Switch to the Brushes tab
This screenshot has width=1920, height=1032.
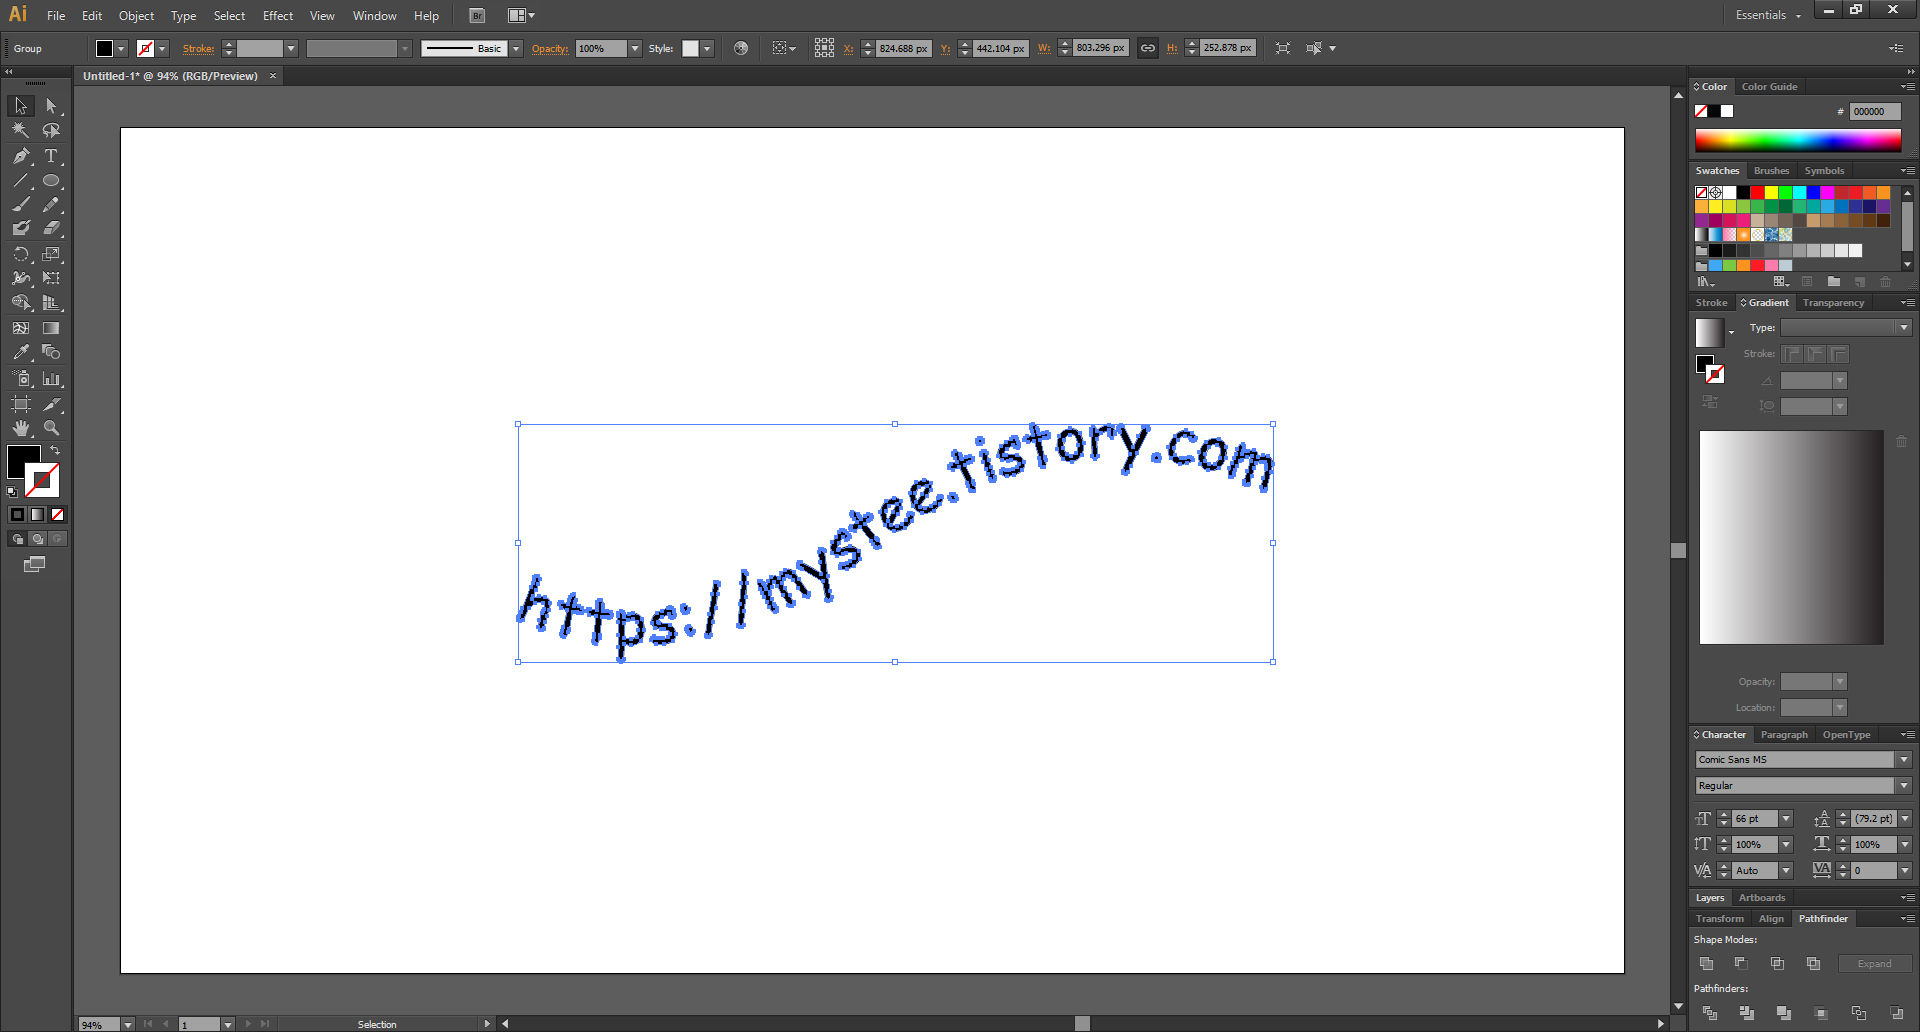pos(1771,171)
